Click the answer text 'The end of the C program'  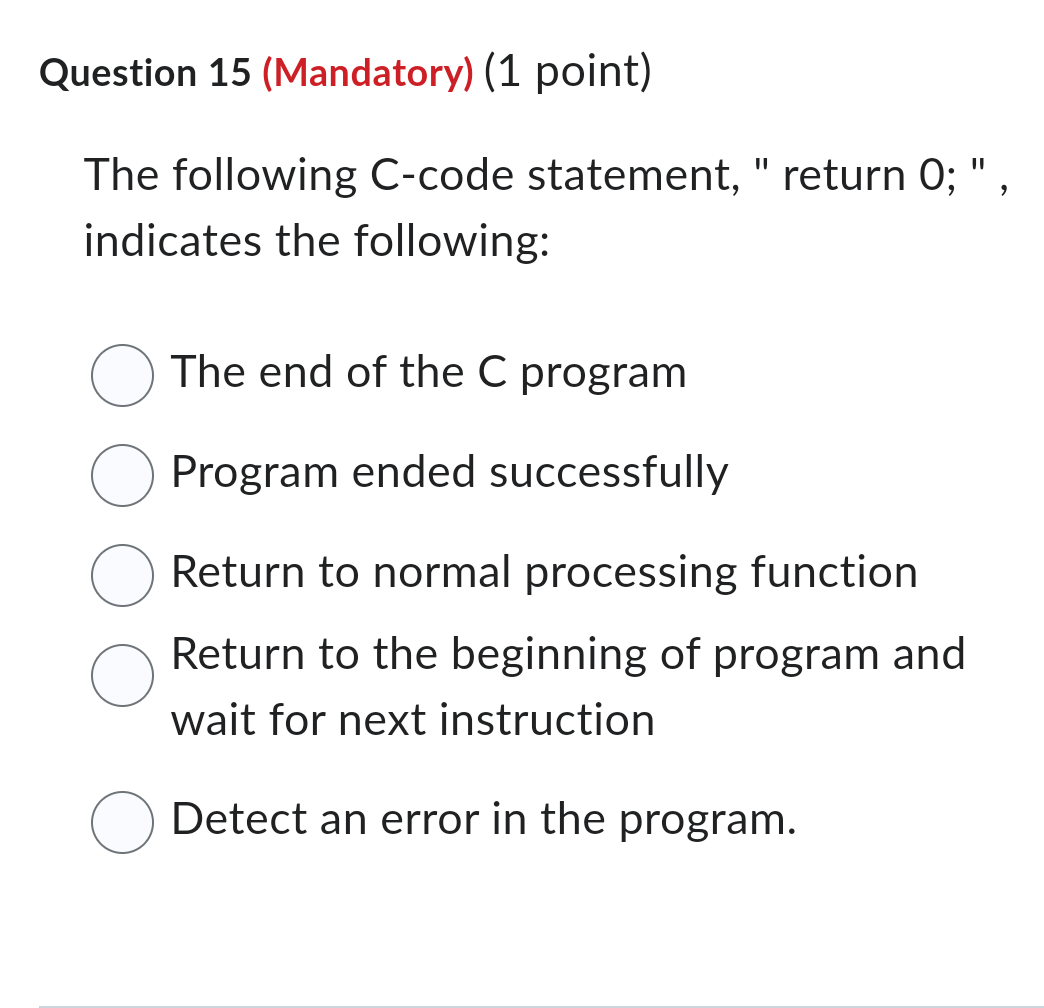pyautogui.click(x=428, y=373)
